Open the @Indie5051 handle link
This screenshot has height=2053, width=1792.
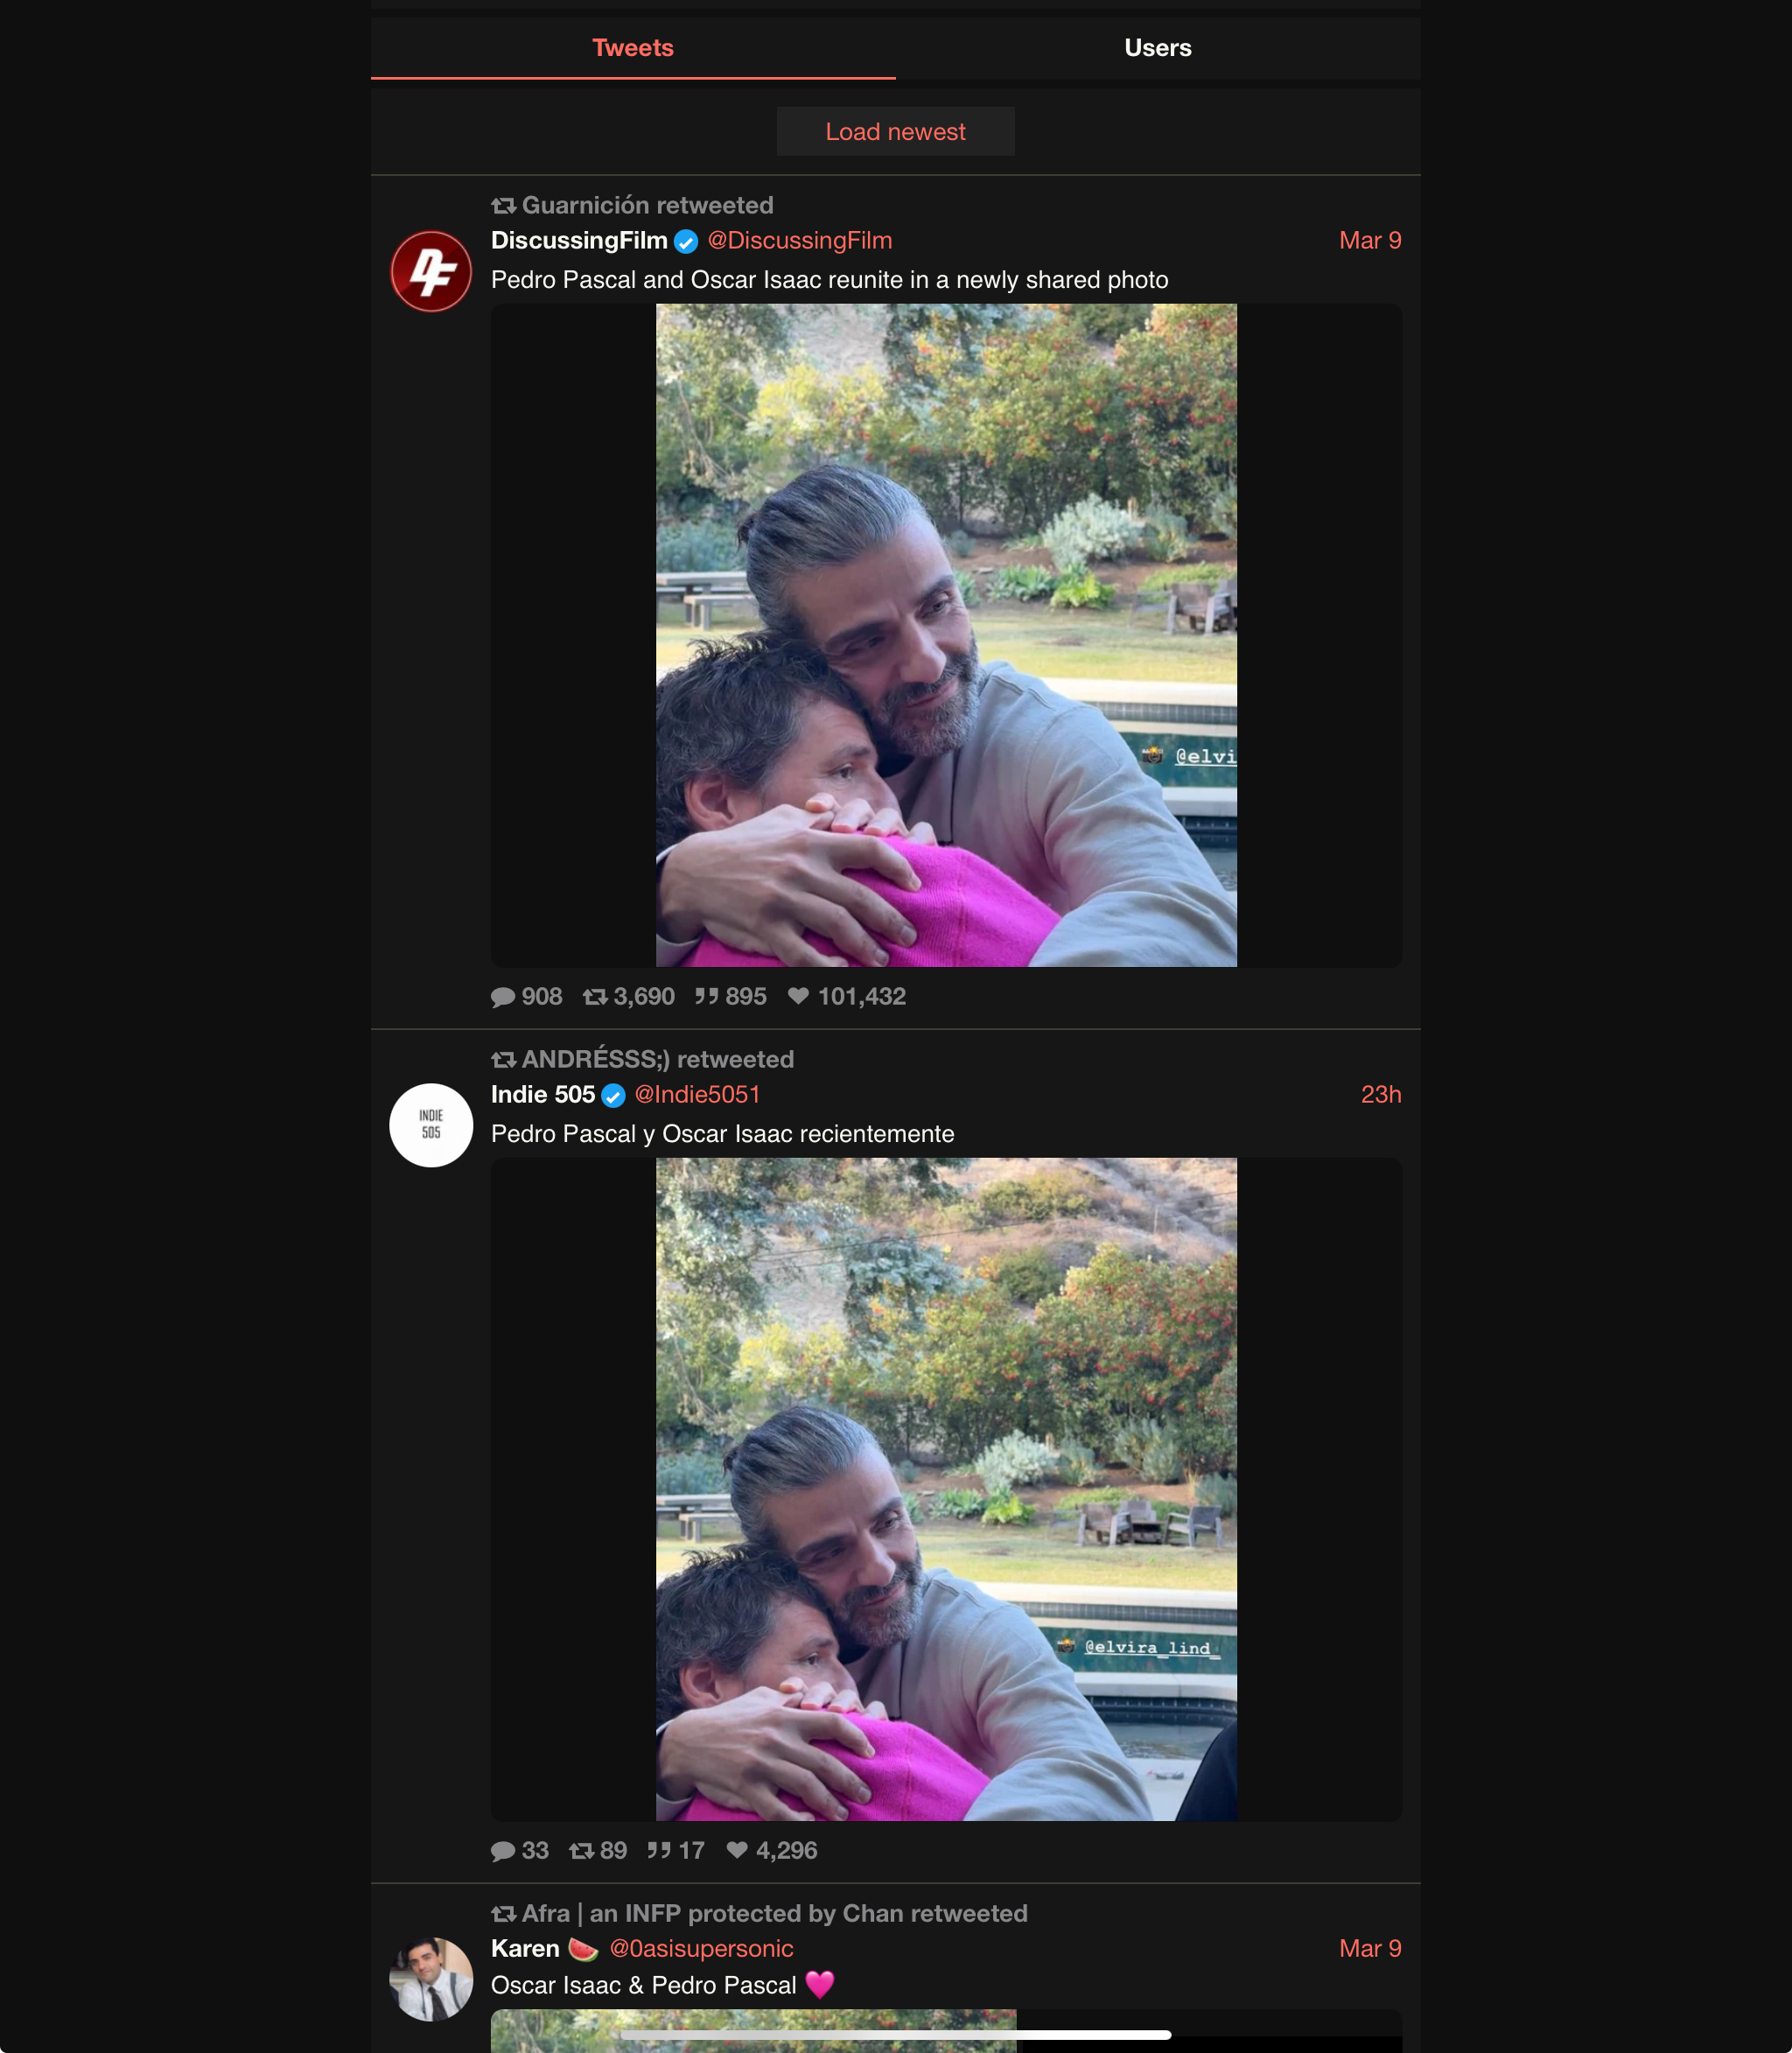(698, 1095)
